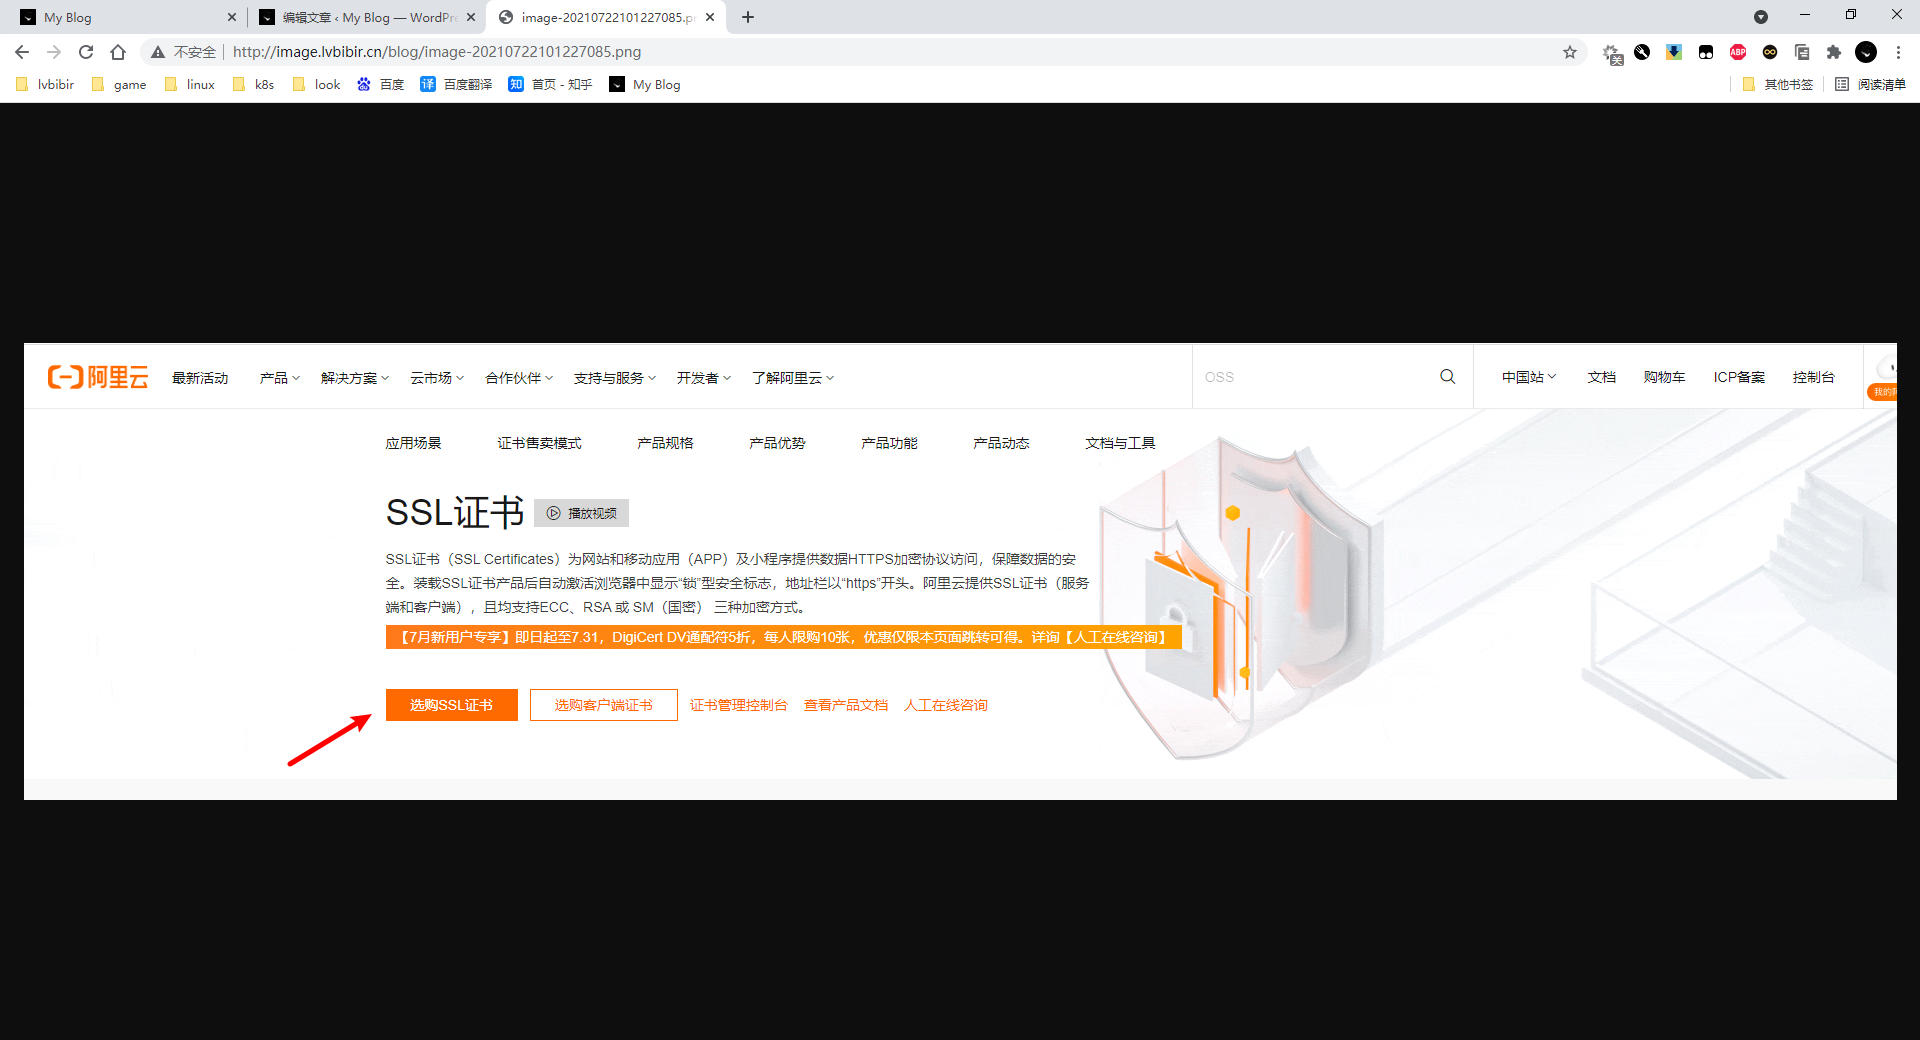
Task: Bookmark this page with the star icon
Action: point(1570,52)
